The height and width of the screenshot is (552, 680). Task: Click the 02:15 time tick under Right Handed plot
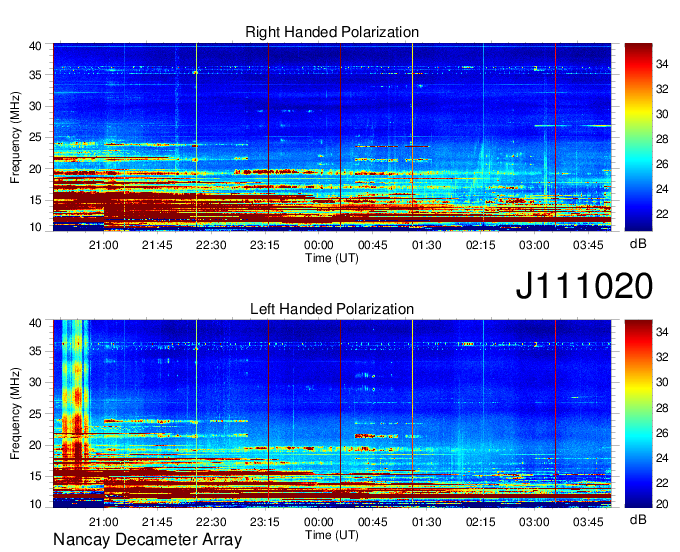click(481, 245)
